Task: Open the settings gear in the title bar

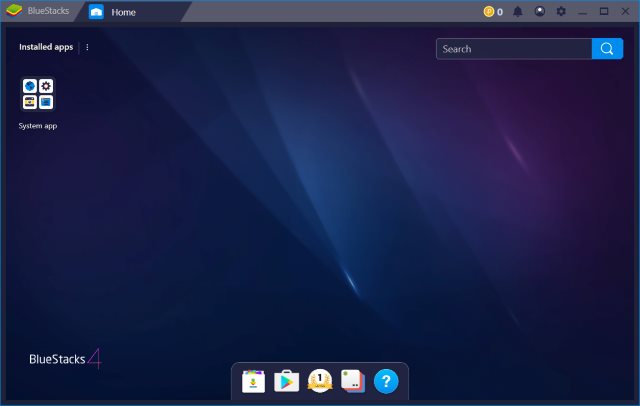Action: point(561,12)
